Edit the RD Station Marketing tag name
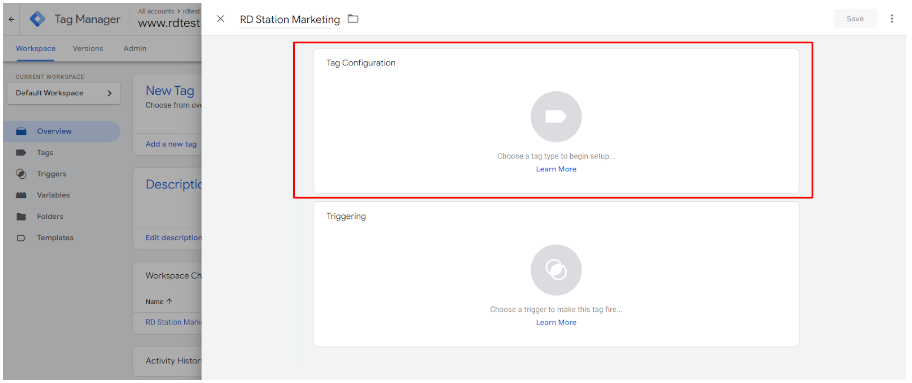Image resolution: width=912 pixels, height=383 pixels. (290, 19)
